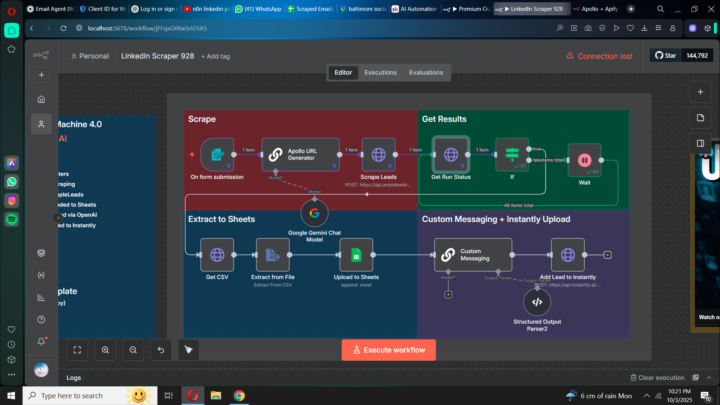Open the video thumbnail at right edge
720x405 pixels.
707,236
